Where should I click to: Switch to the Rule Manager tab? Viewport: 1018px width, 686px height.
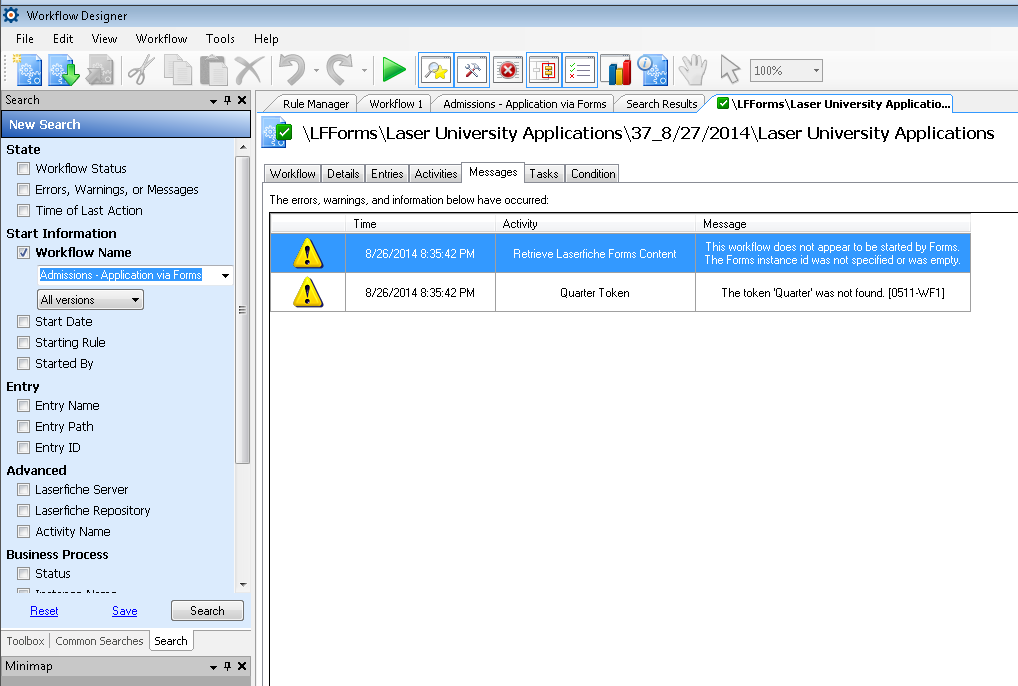(316, 104)
